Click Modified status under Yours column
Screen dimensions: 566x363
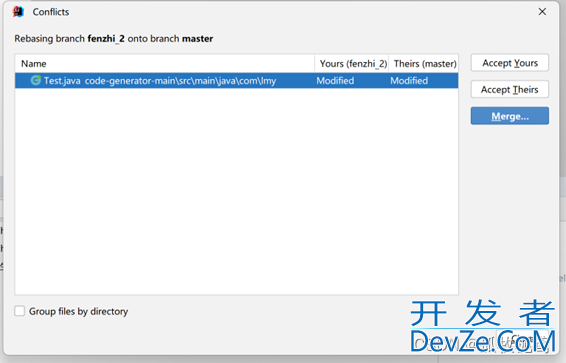pyautogui.click(x=335, y=81)
